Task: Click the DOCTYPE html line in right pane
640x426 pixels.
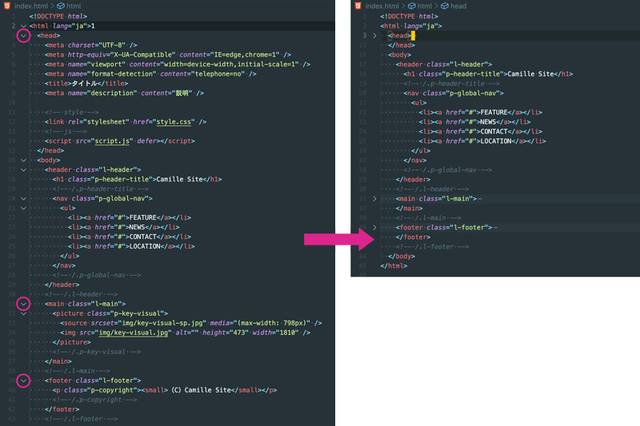Action: [409, 16]
